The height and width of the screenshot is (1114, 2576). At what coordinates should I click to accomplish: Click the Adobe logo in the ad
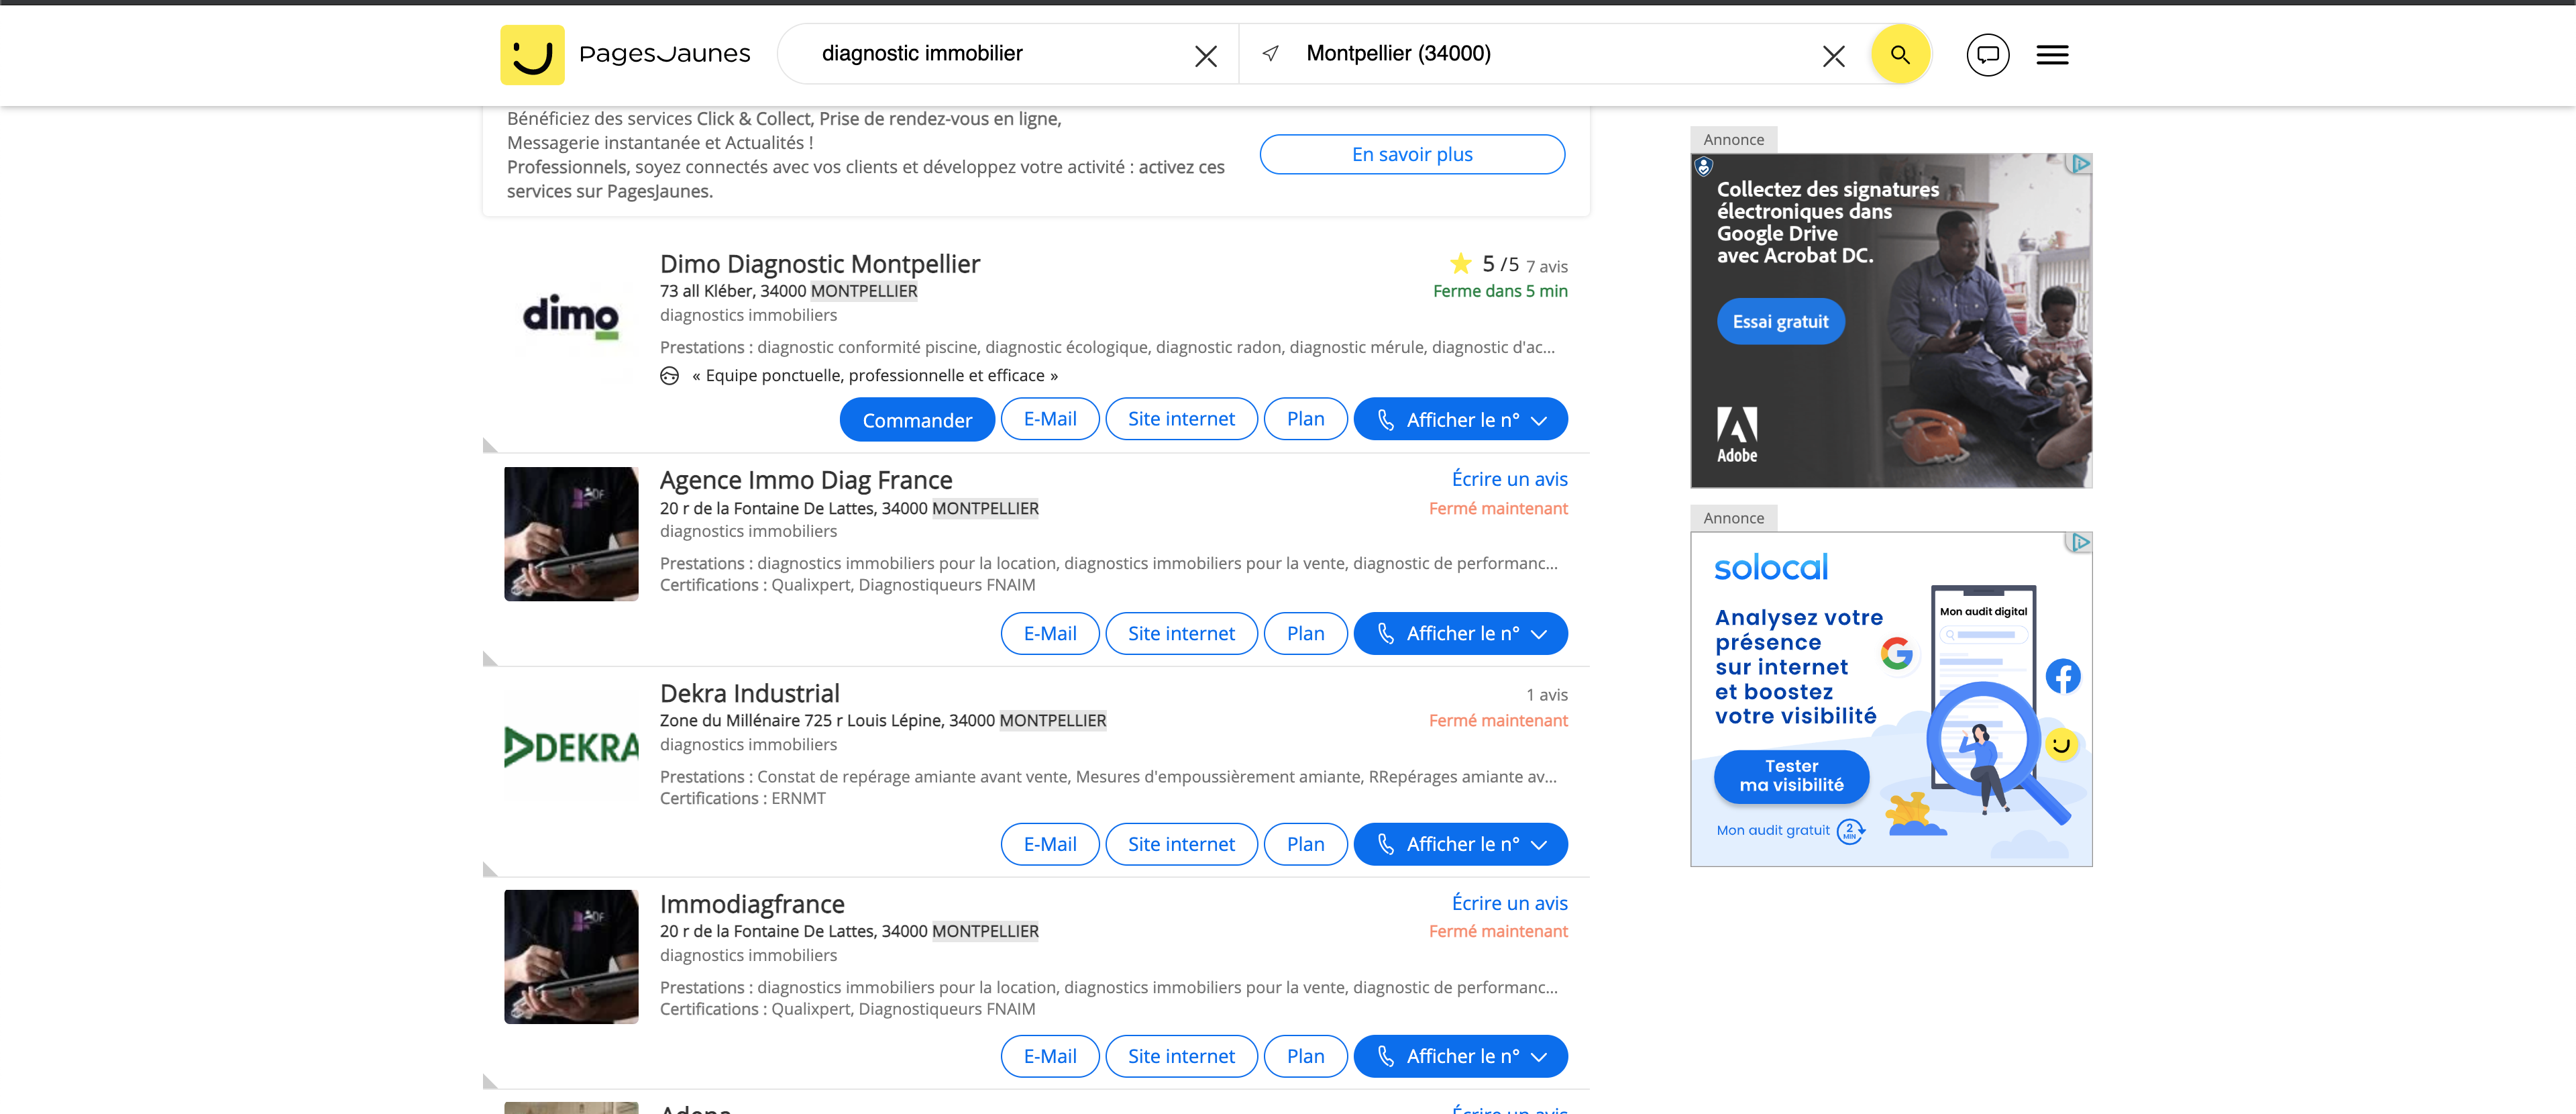click(x=1737, y=435)
